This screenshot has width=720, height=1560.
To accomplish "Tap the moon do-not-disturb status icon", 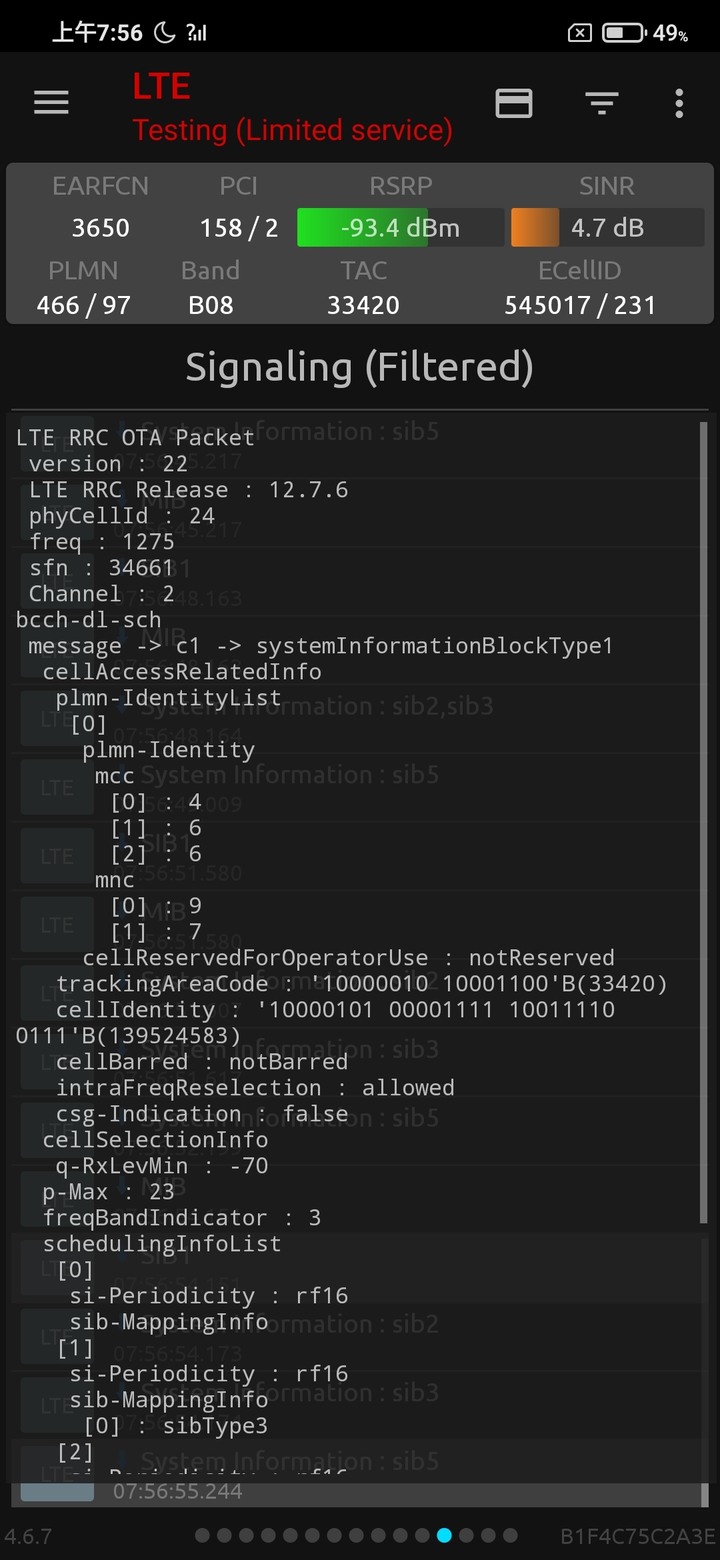I will (x=165, y=33).
